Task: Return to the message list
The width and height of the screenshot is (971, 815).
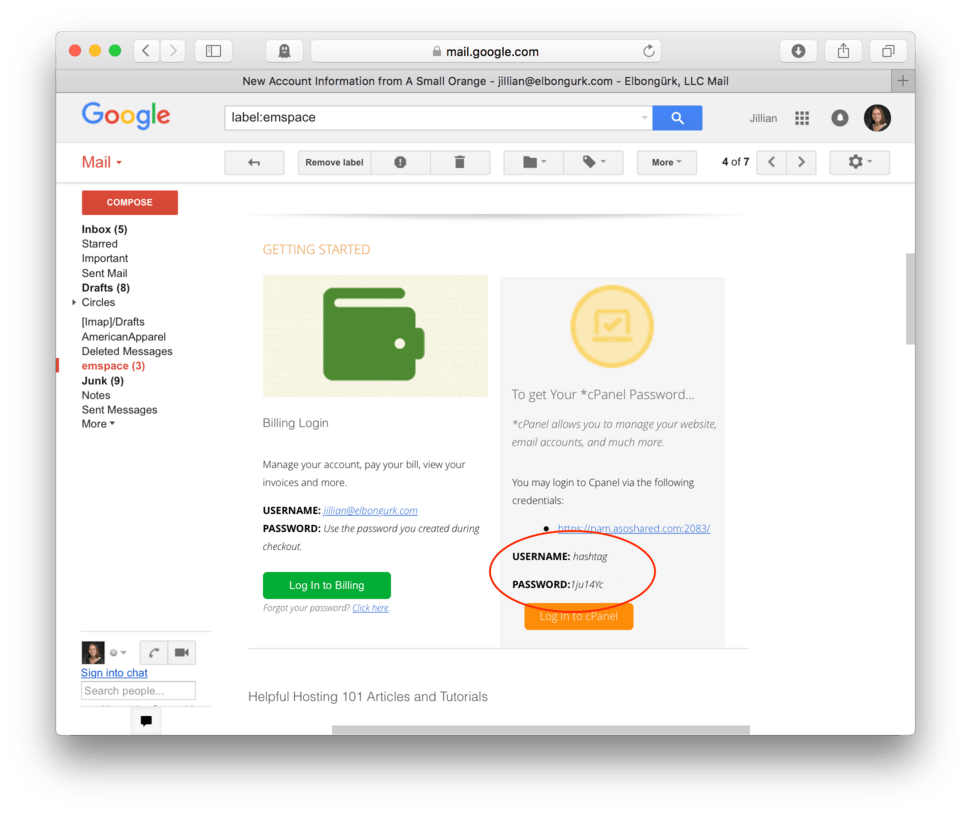Action: (254, 162)
